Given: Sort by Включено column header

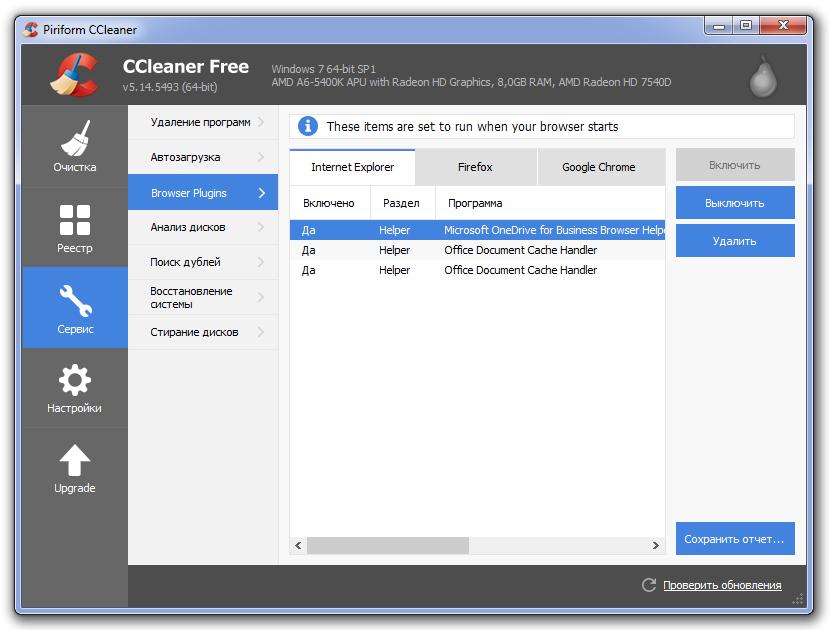Looking at the screenshot, I should click(x=329, y=203).
